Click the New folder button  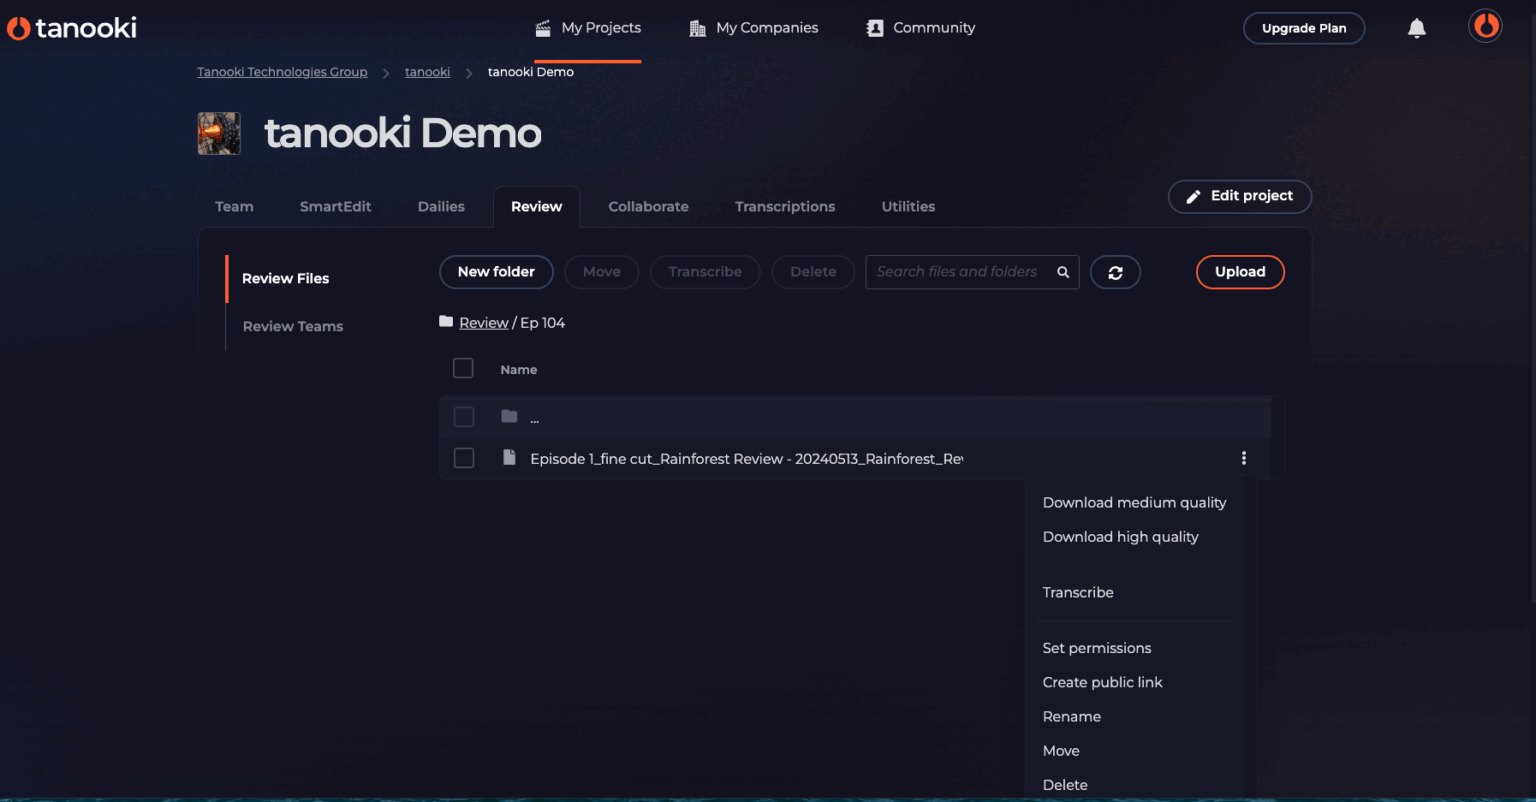(x=496, y=272)
